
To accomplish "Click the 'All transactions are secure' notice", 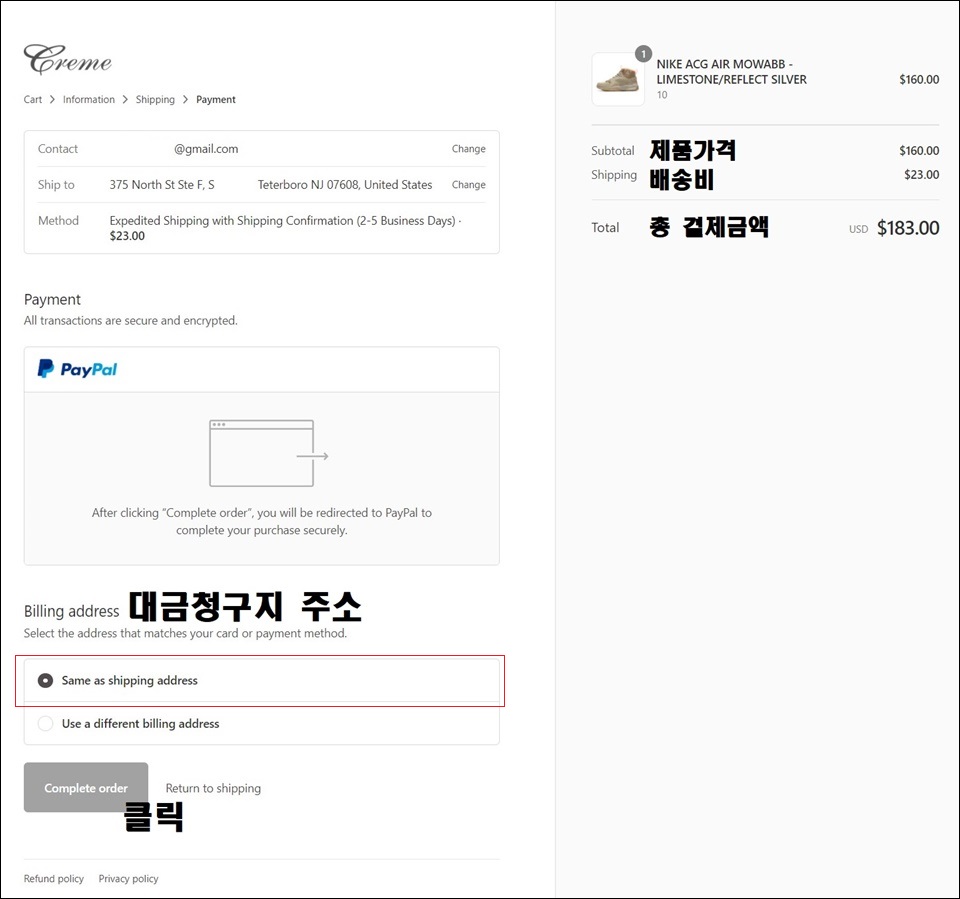I will [130, 320].
